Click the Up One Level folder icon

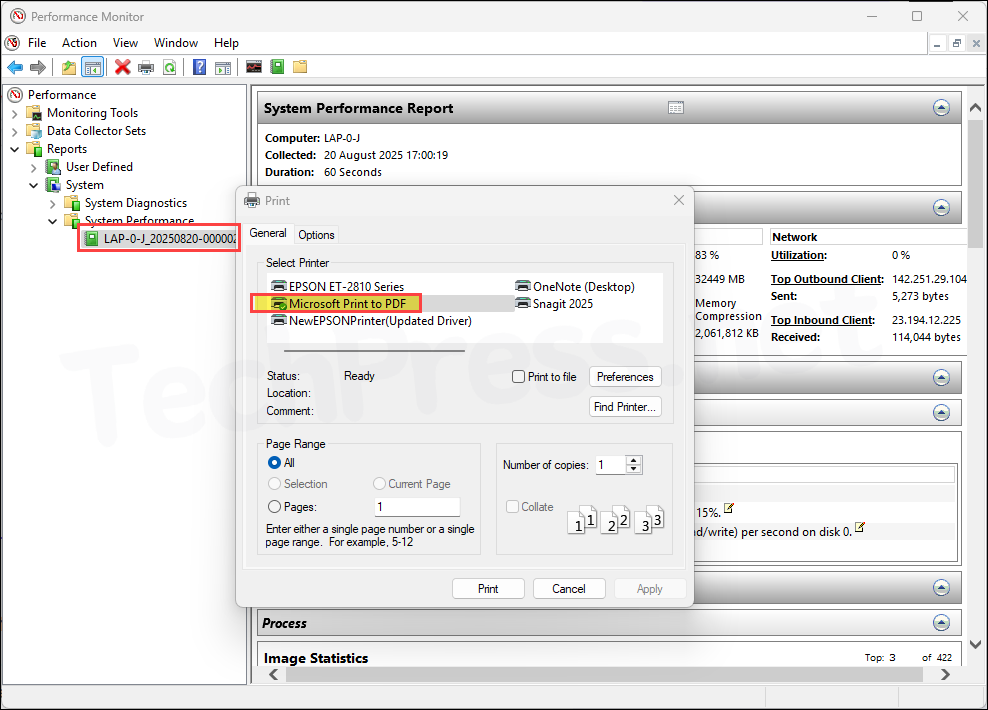tap(69, 67)
